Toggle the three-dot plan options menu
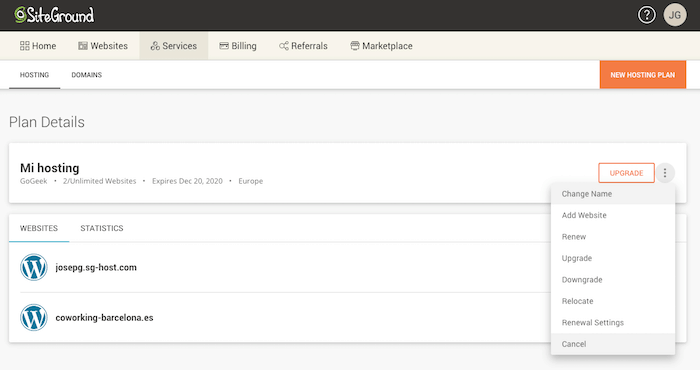The image size is (700, 370). (665, 173)
